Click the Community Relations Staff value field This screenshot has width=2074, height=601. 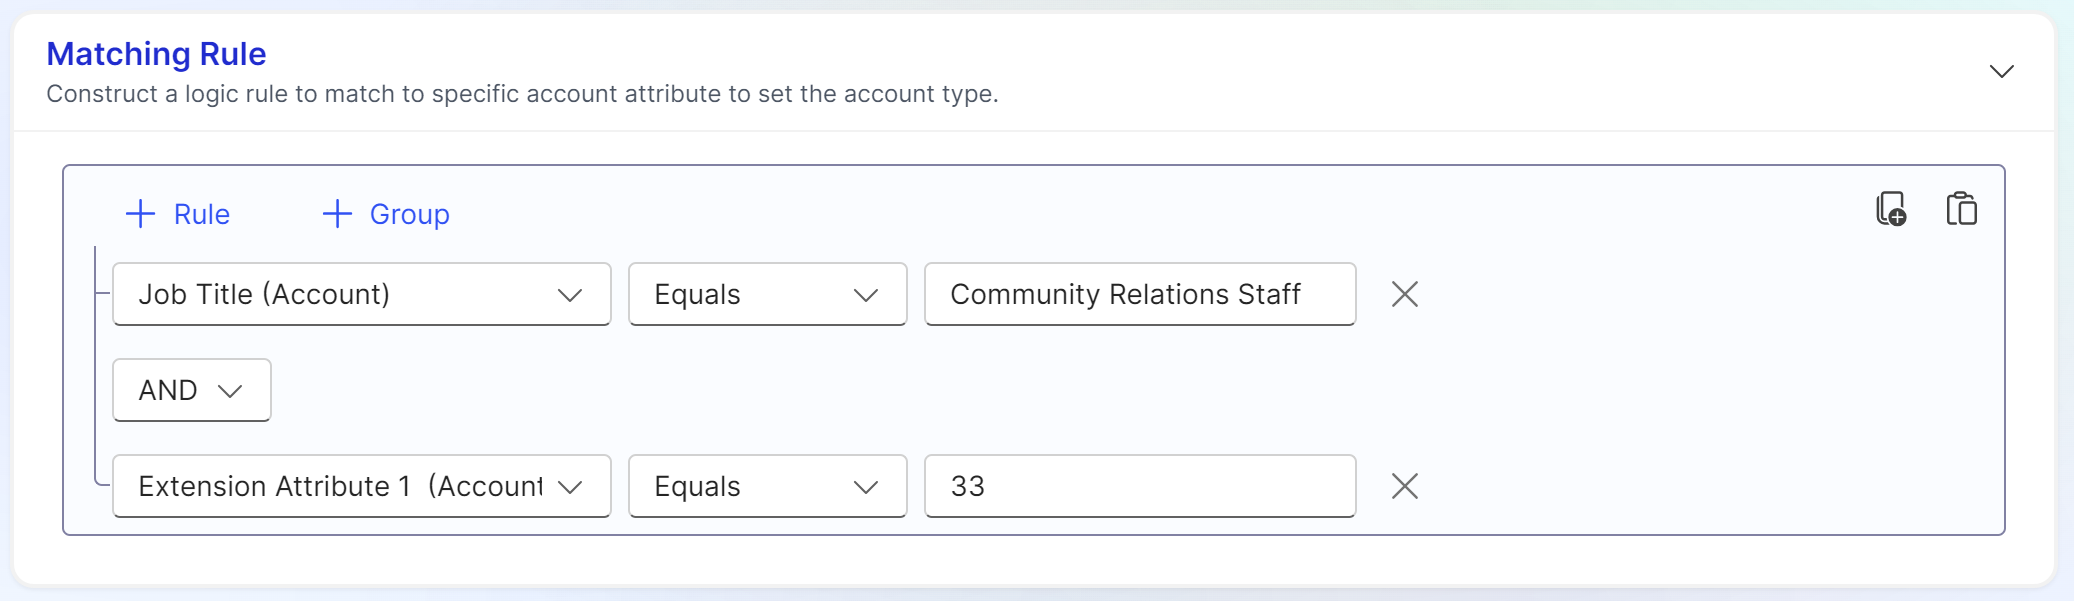pyautogui.click(x=1140, y=294)
